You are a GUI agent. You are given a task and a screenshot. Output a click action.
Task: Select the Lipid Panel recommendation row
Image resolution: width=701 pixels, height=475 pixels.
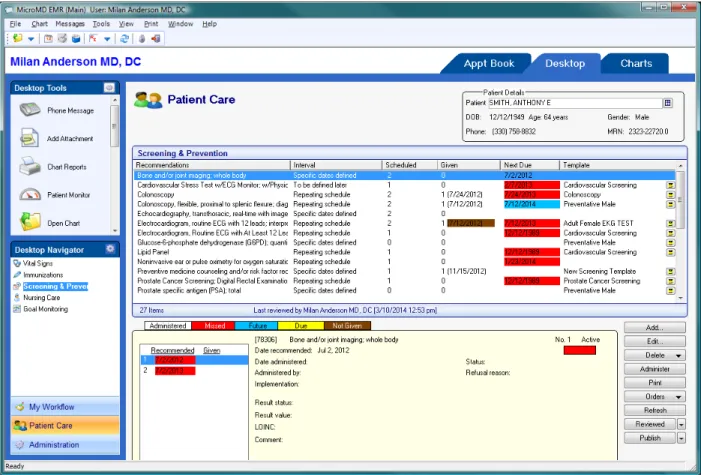pyautogui.click(x=405, y=252)
